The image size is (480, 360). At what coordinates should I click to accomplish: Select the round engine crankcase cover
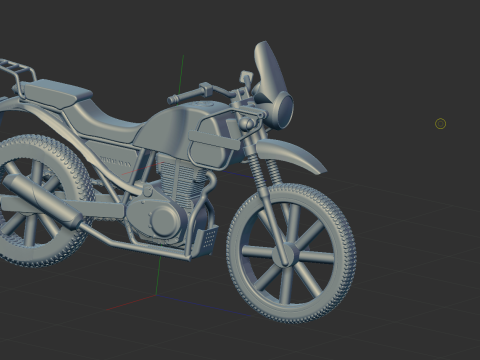(165, 220)
